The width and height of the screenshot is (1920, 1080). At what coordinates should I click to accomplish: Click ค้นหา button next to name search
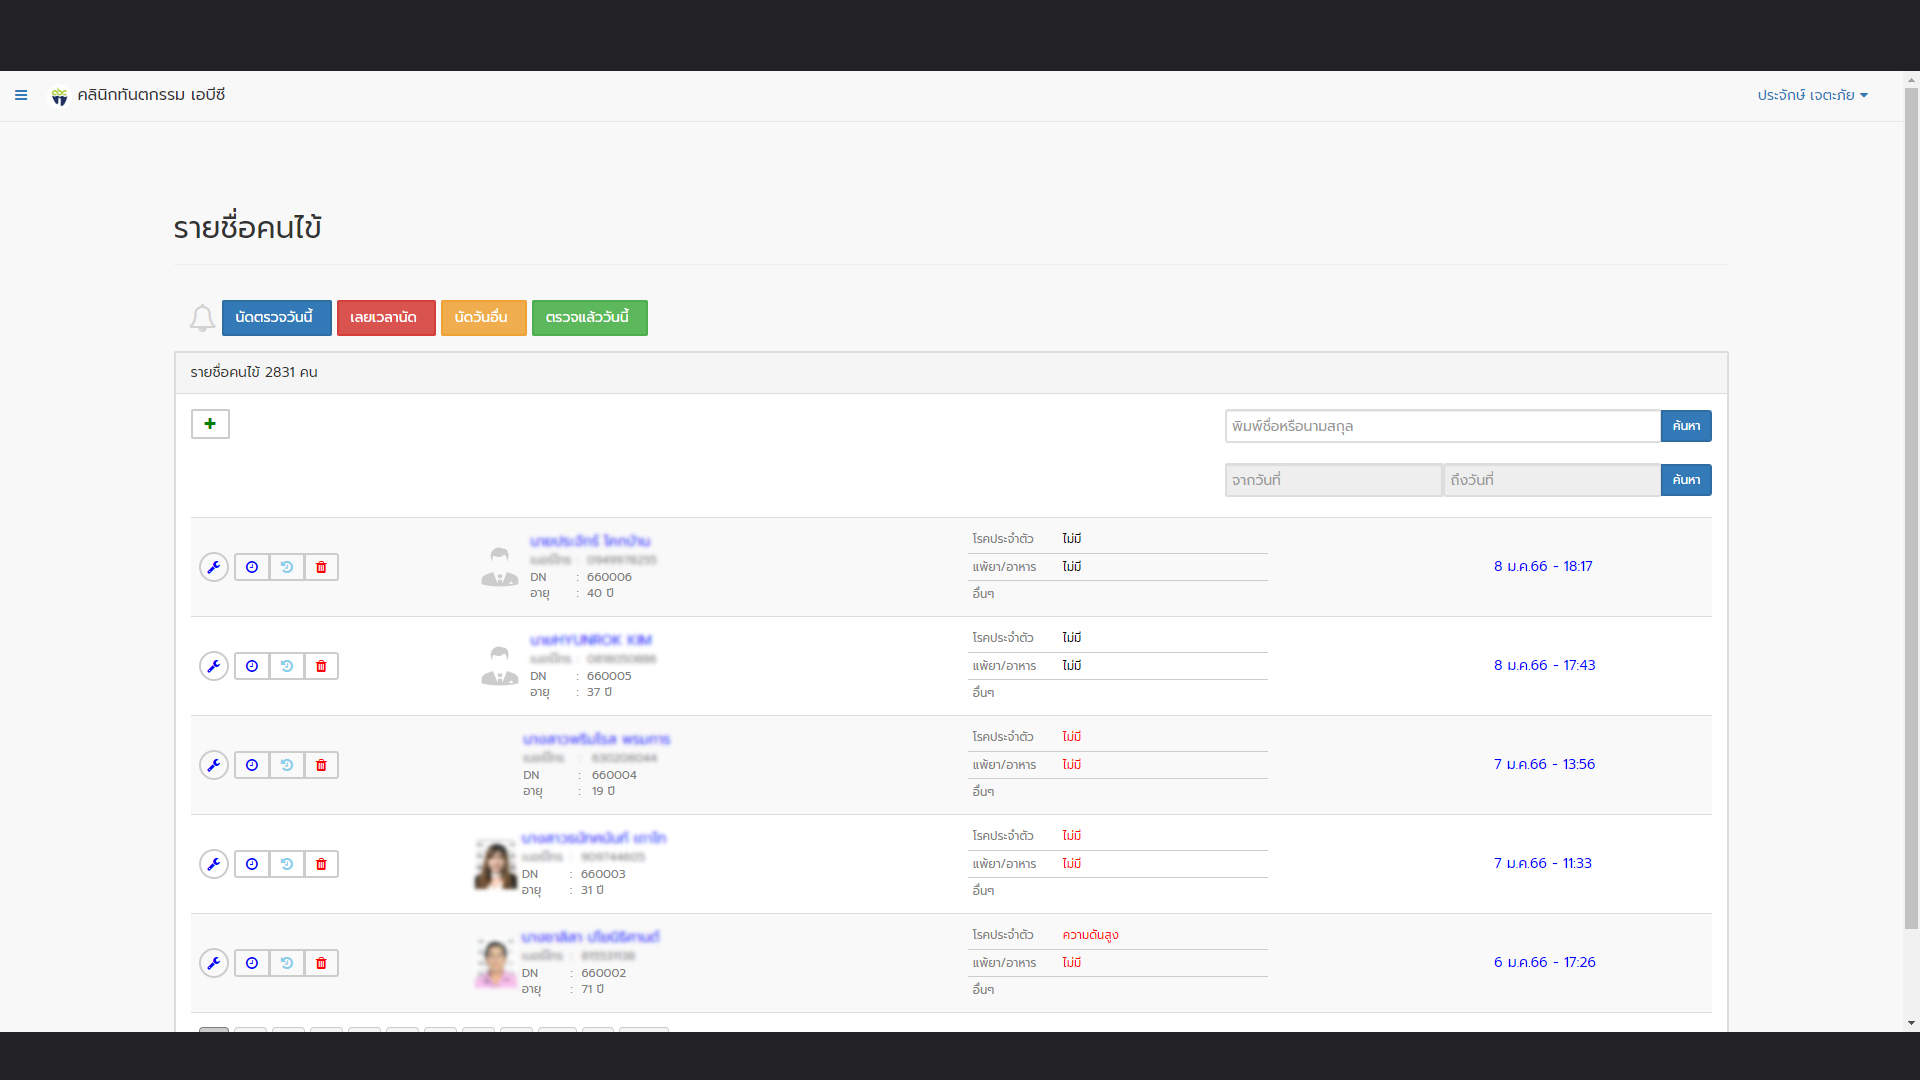[1686, 426]
